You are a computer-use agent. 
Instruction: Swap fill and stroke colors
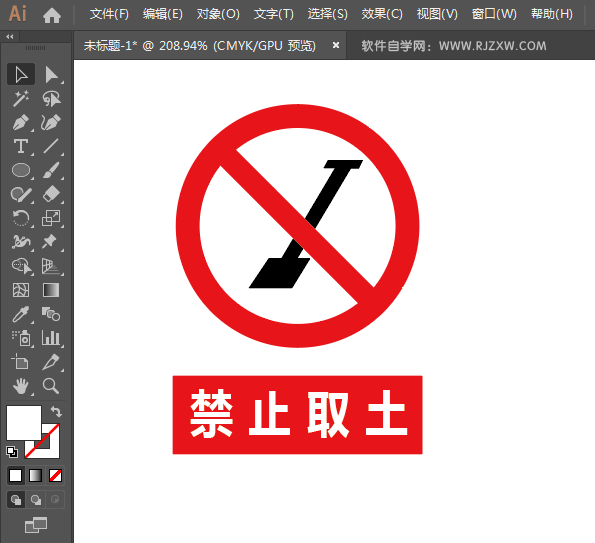tap(56, 411)
